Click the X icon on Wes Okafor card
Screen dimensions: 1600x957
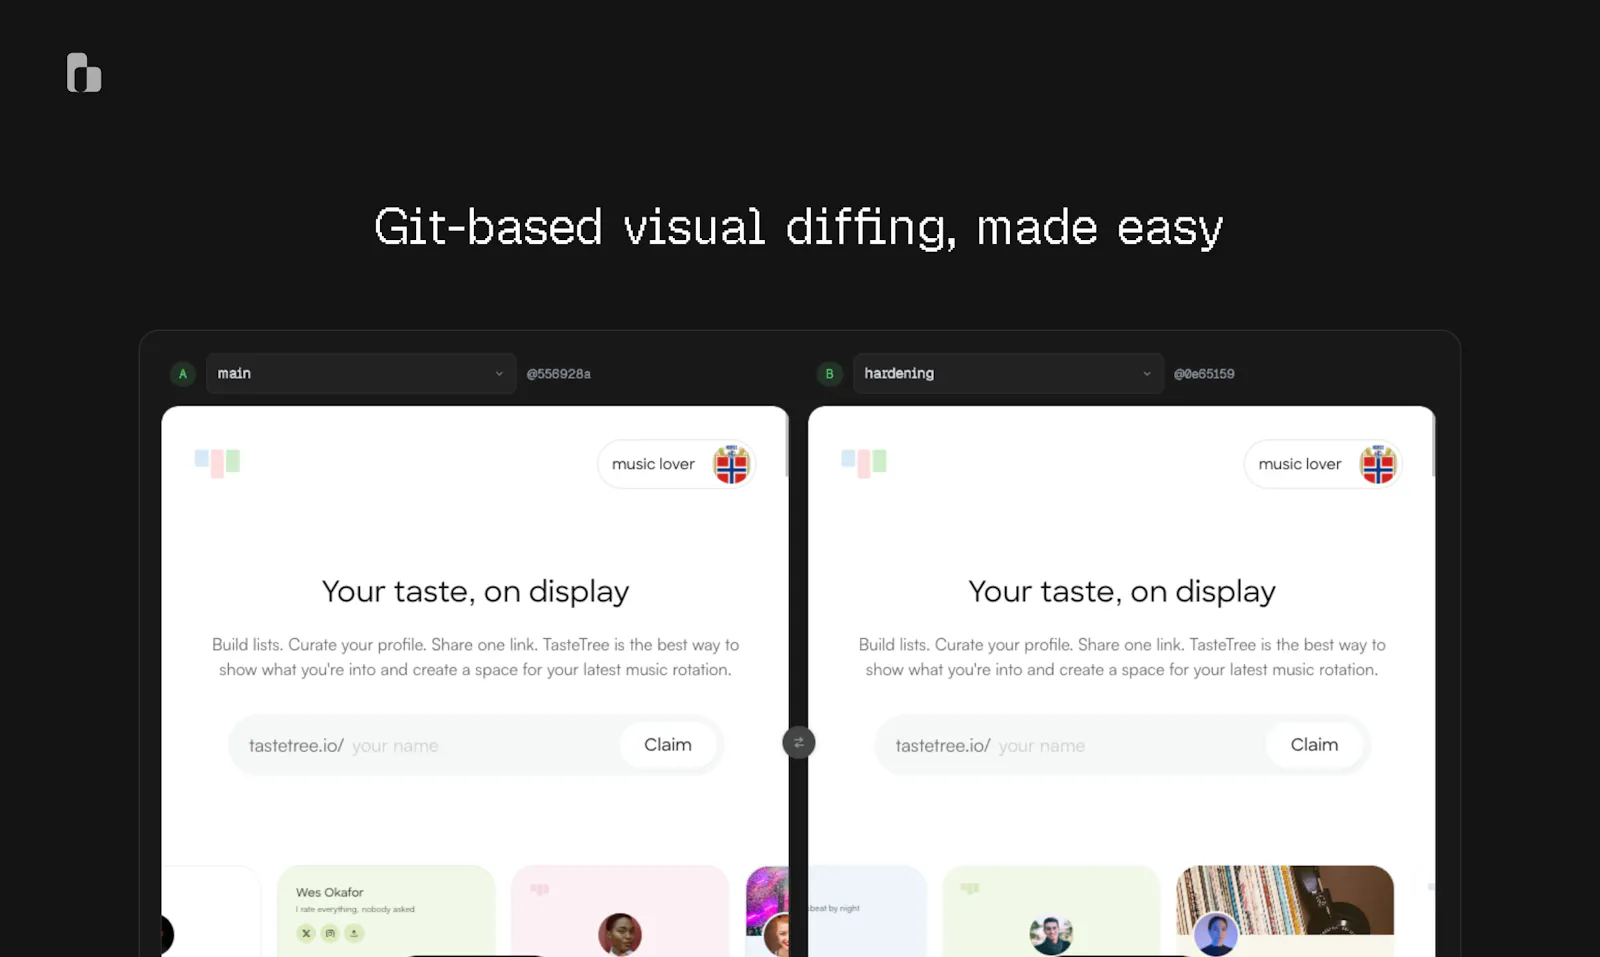pos(306,933)
